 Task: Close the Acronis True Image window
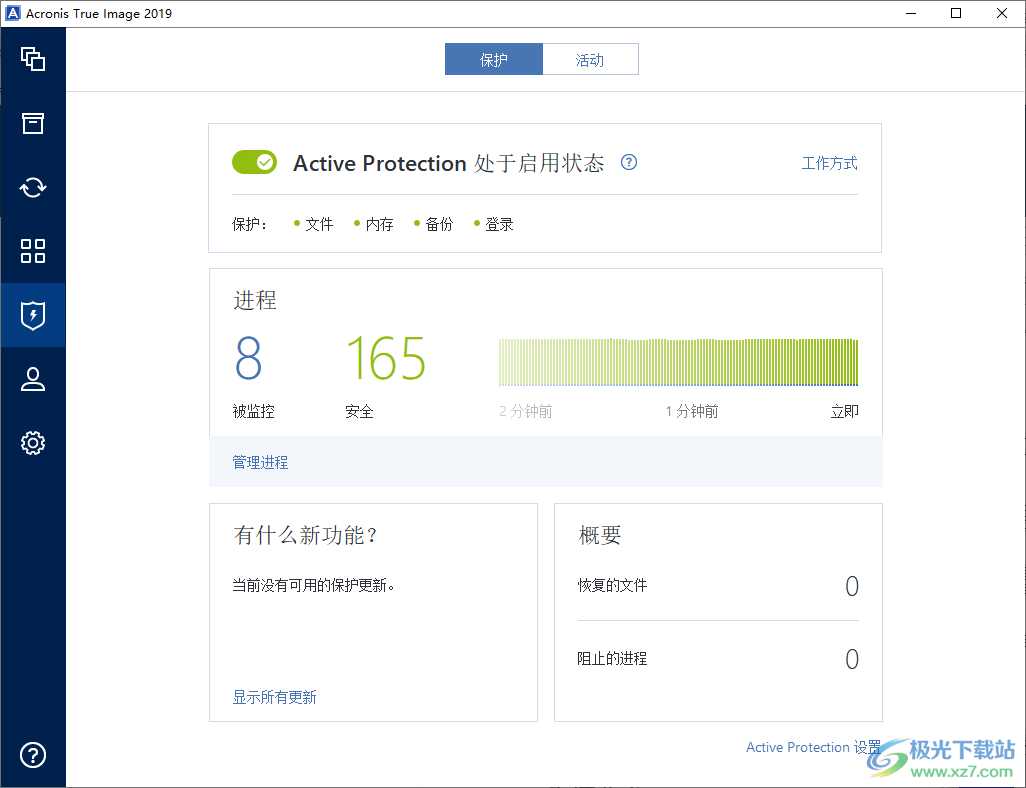click(x=1002, y=13)
